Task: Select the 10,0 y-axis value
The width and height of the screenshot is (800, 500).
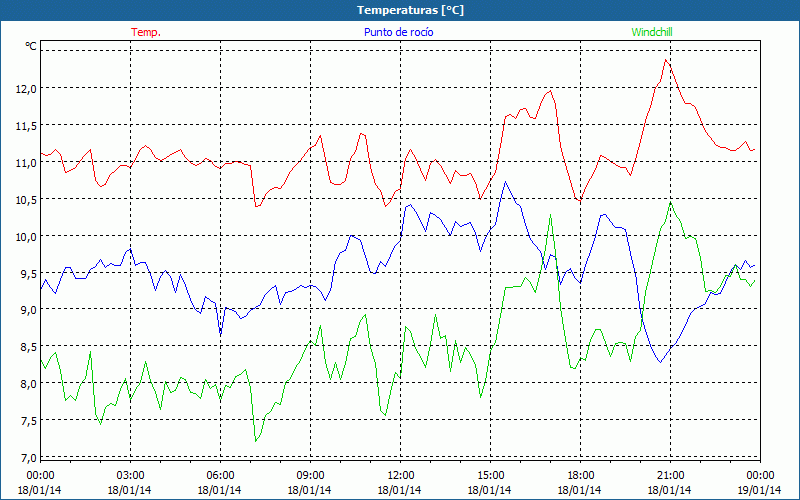Action: coord(27,237)
